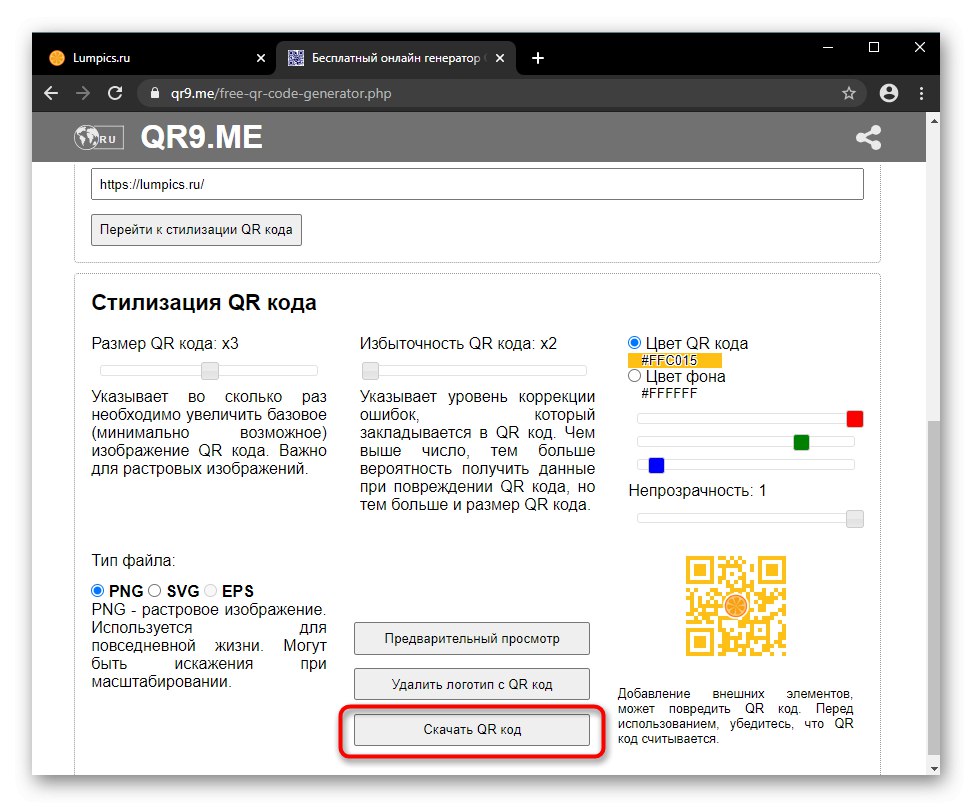Choose EPS file type
Screen dimensions: 972x807
point(211,591)
